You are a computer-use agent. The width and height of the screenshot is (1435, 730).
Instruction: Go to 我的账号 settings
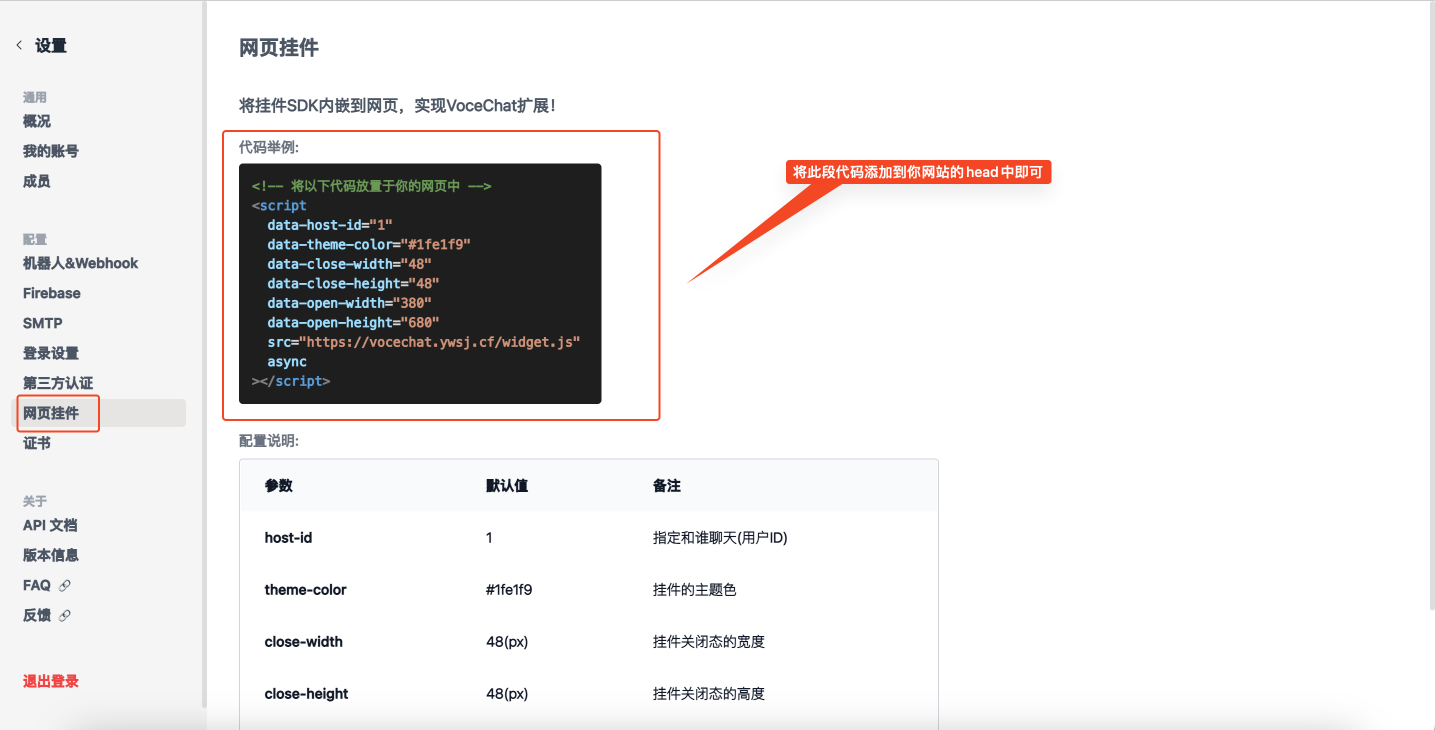pos(51,151)
